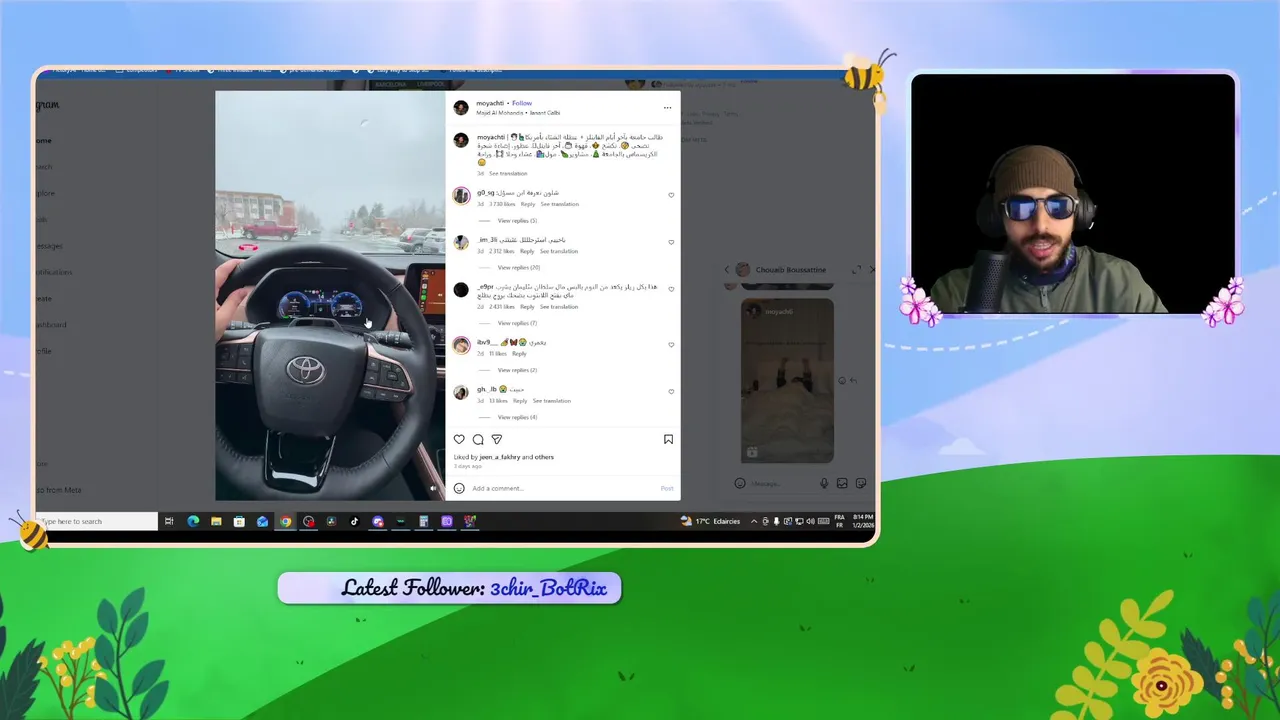Like the comment by gh._lb
The height and width of the screenshot is (720, 1280).
click(671, 392)
